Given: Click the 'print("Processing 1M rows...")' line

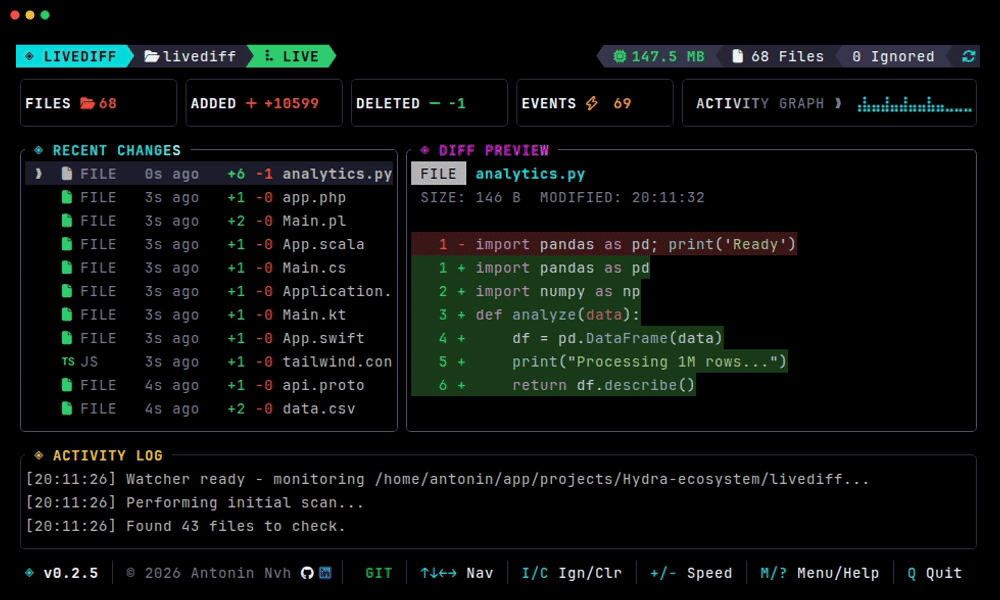Looking at the screenshot, I should (x=599, y=362).
